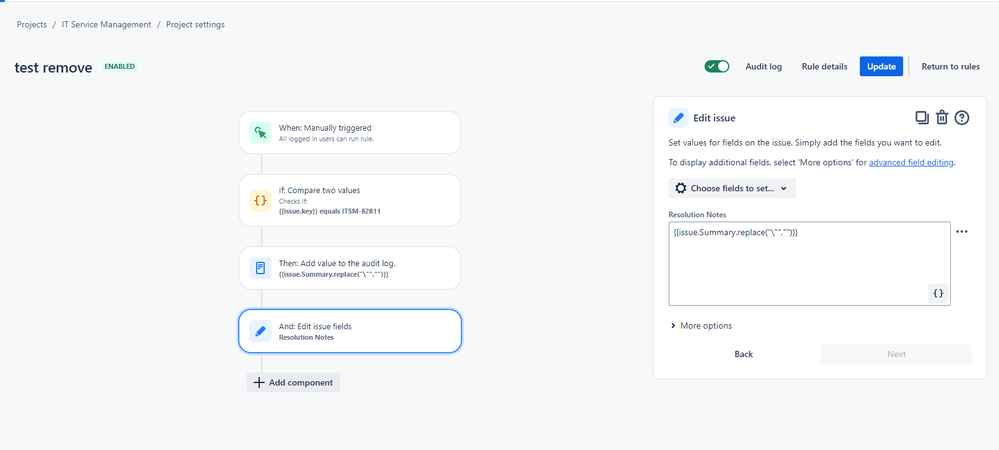Click the smart value curly braces button
The image size is (999, 450).
(x=938, y=293)
